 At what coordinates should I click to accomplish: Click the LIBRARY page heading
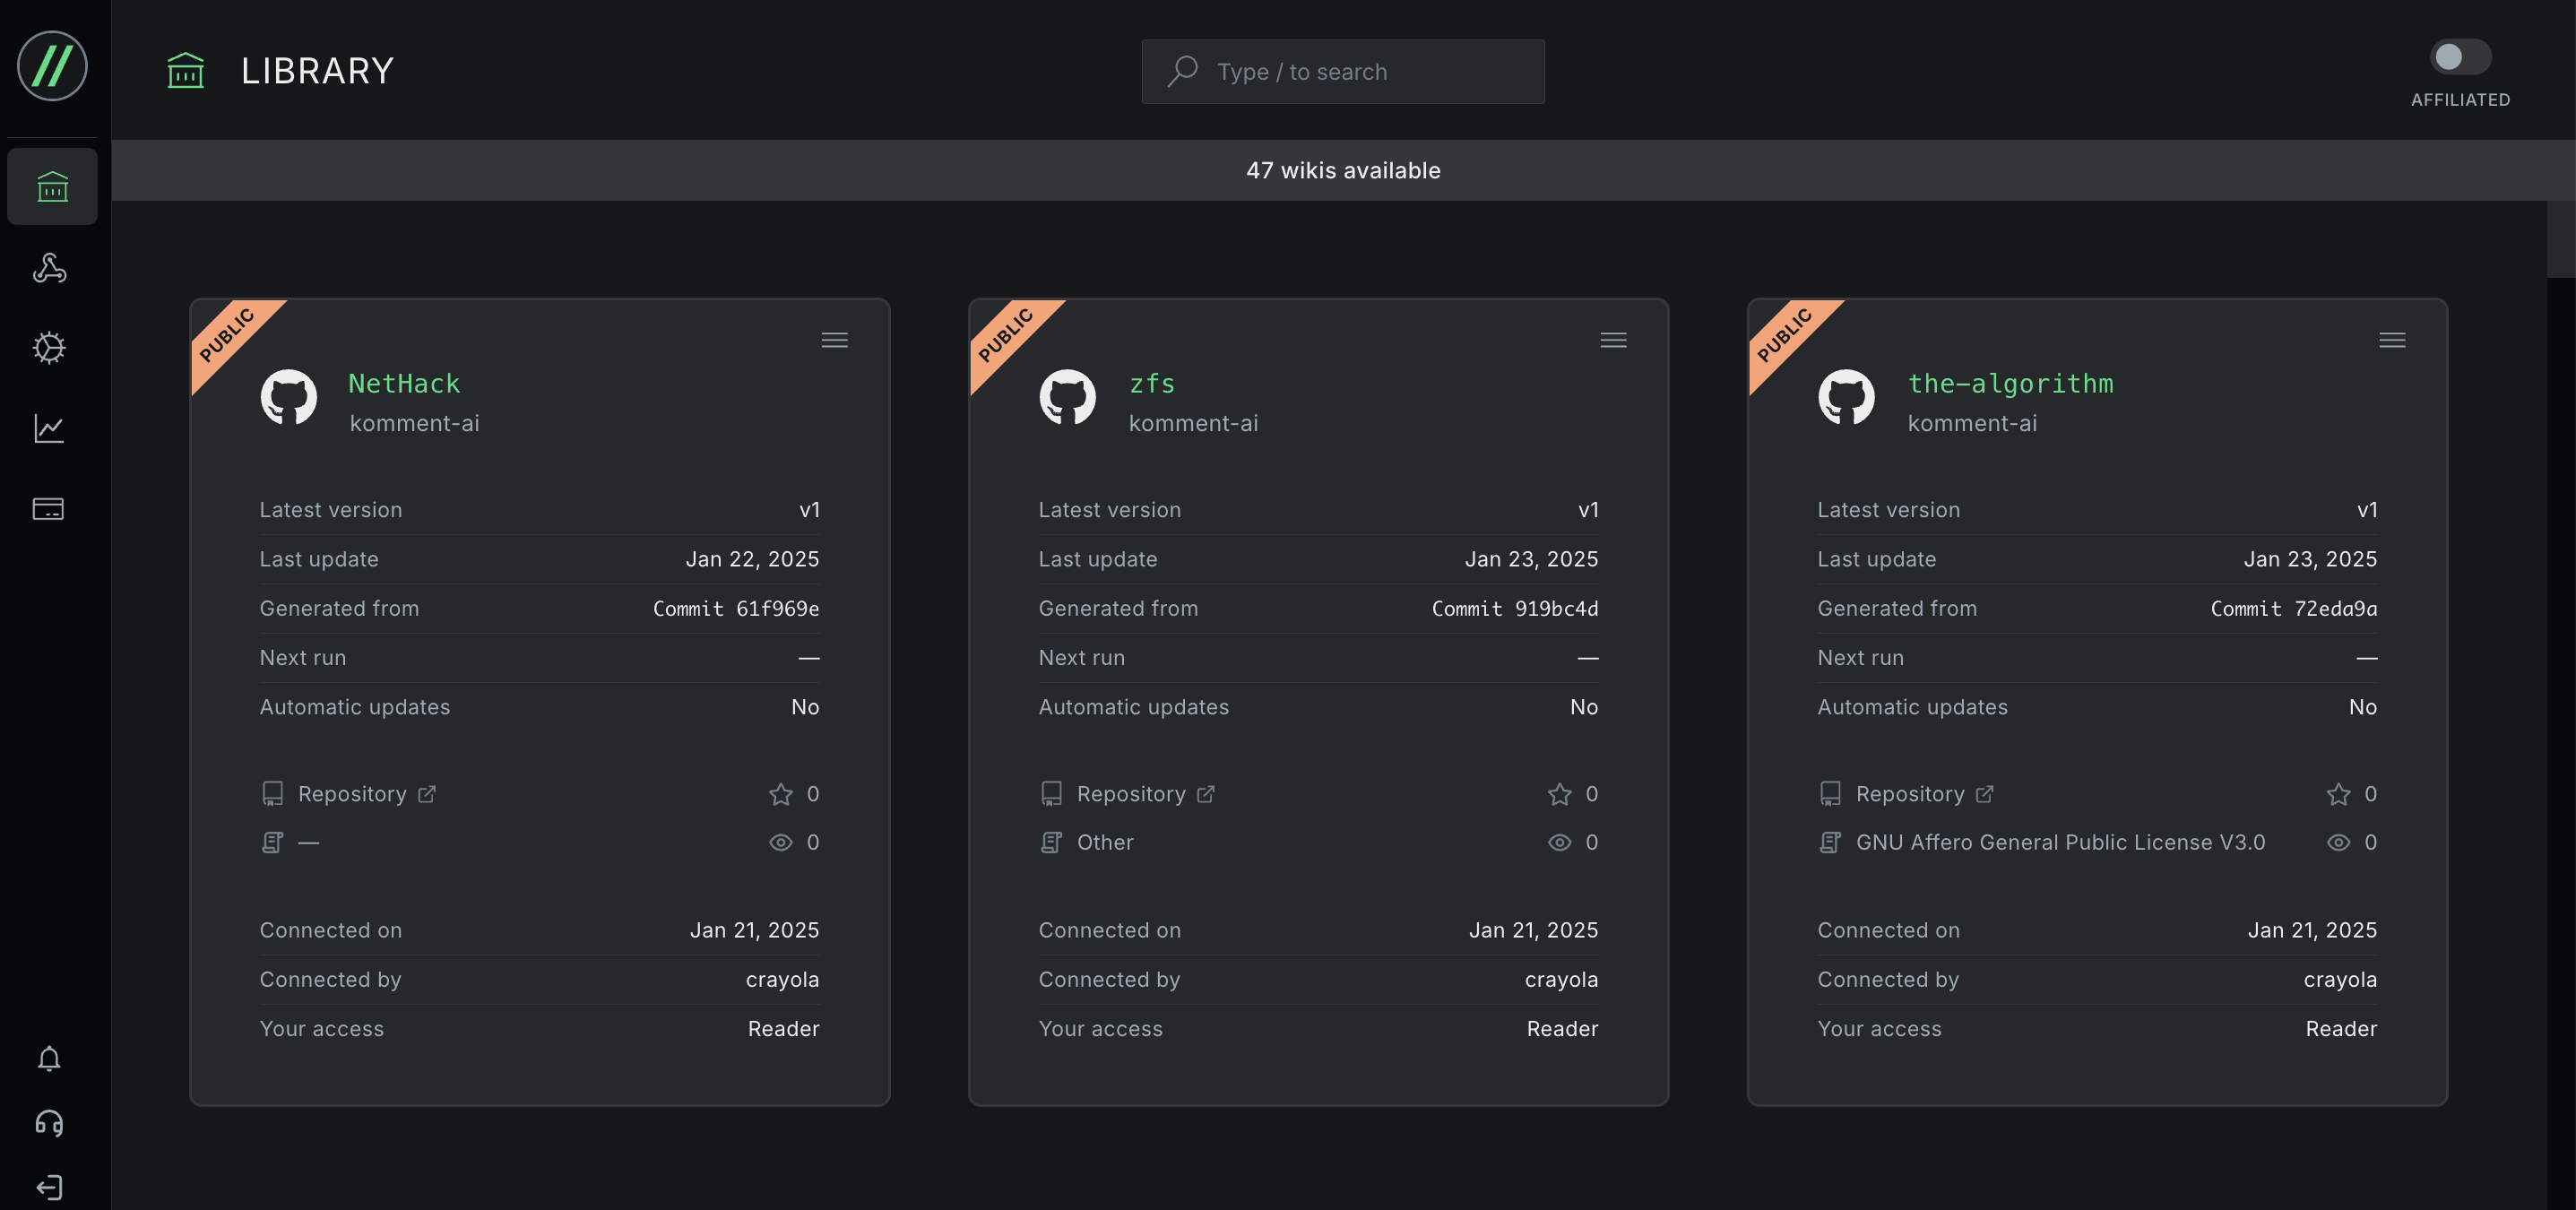click(318, 71)
